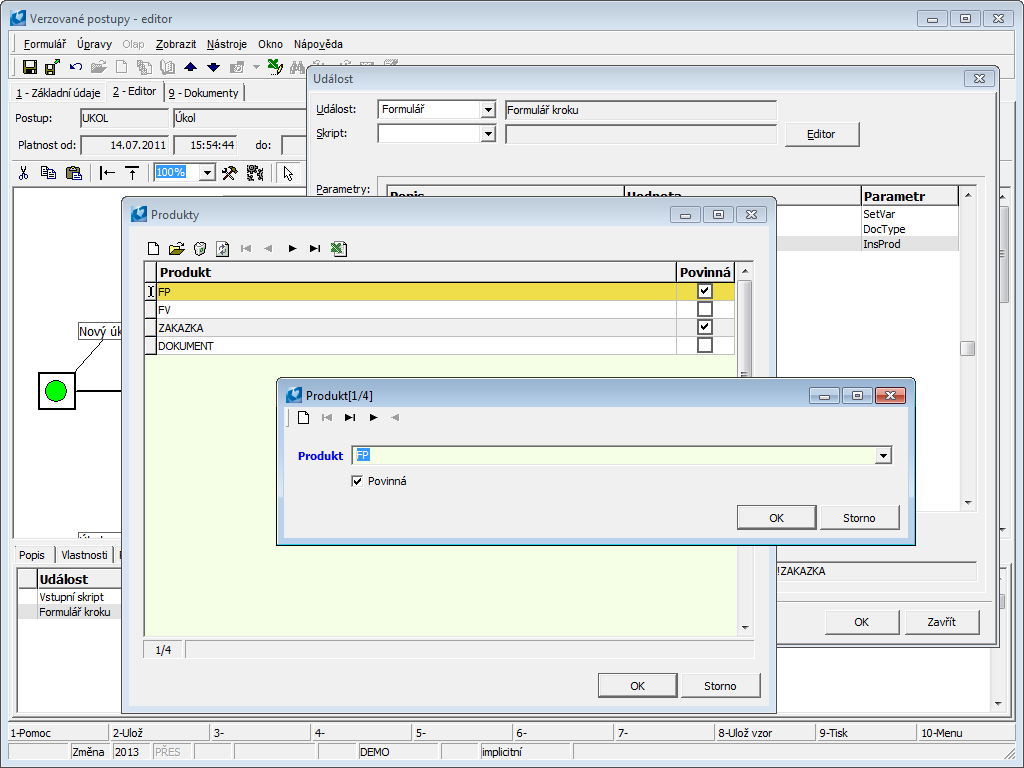Screen dimensions: 1024x768
Task: Open the Formulář menu
Action: tap(45, 44)
